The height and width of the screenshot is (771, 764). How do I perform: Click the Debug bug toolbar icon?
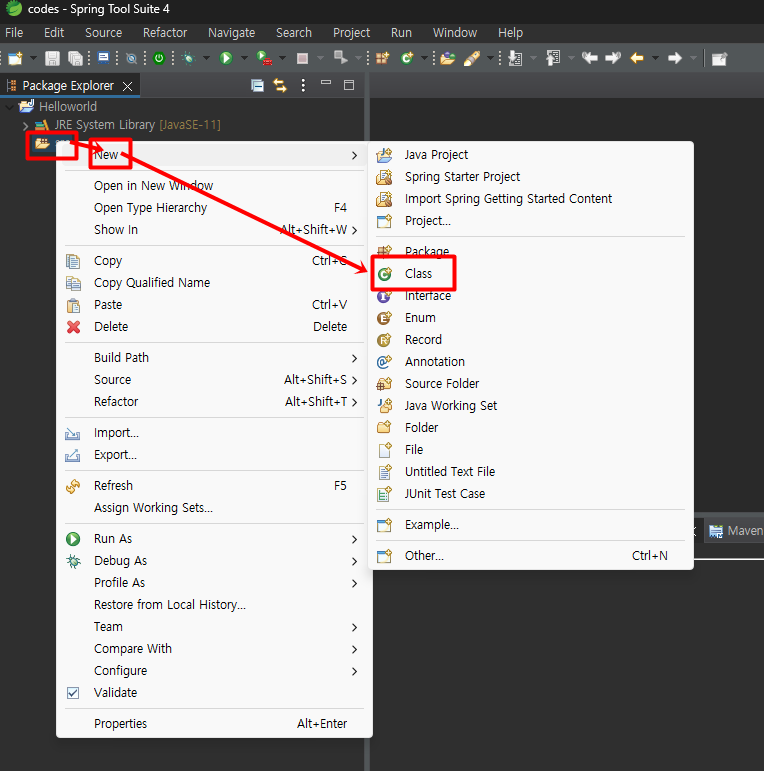pyautogui.click(x=188, y=59)
